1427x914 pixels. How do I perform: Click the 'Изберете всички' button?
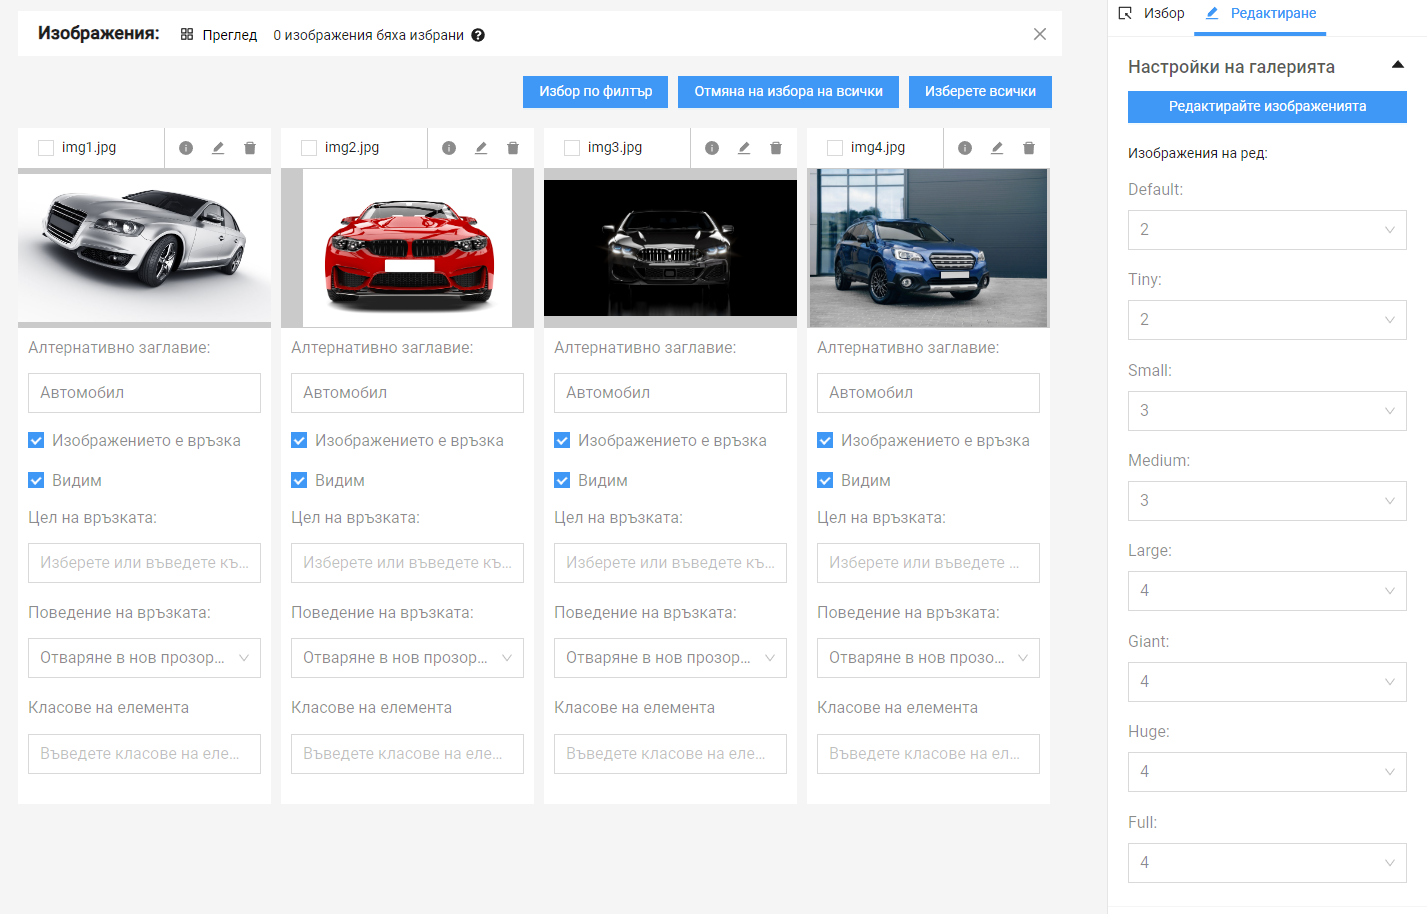(979, 91)
